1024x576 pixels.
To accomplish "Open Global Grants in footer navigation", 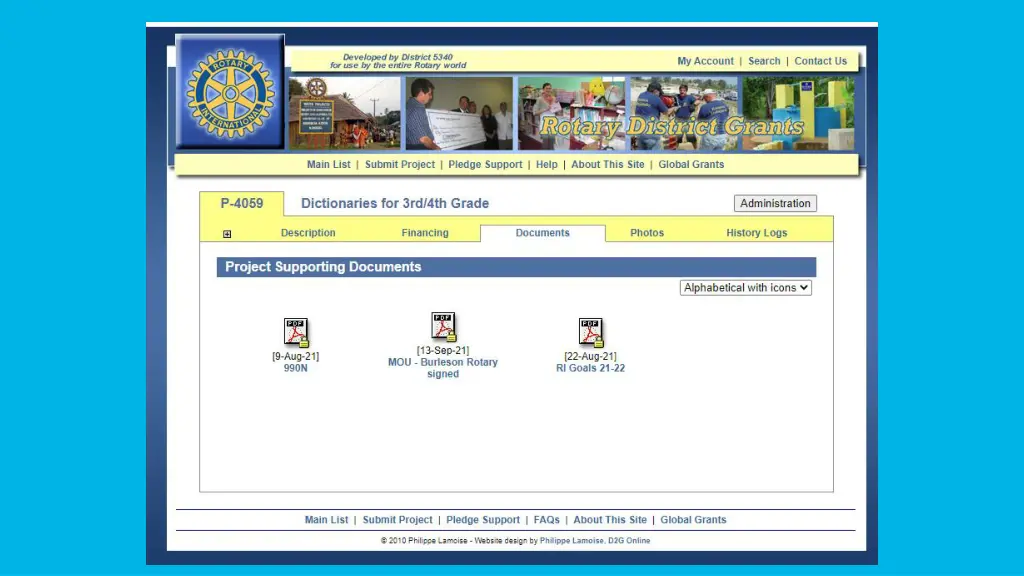I will pyautogui.click(x=693, y=520).
